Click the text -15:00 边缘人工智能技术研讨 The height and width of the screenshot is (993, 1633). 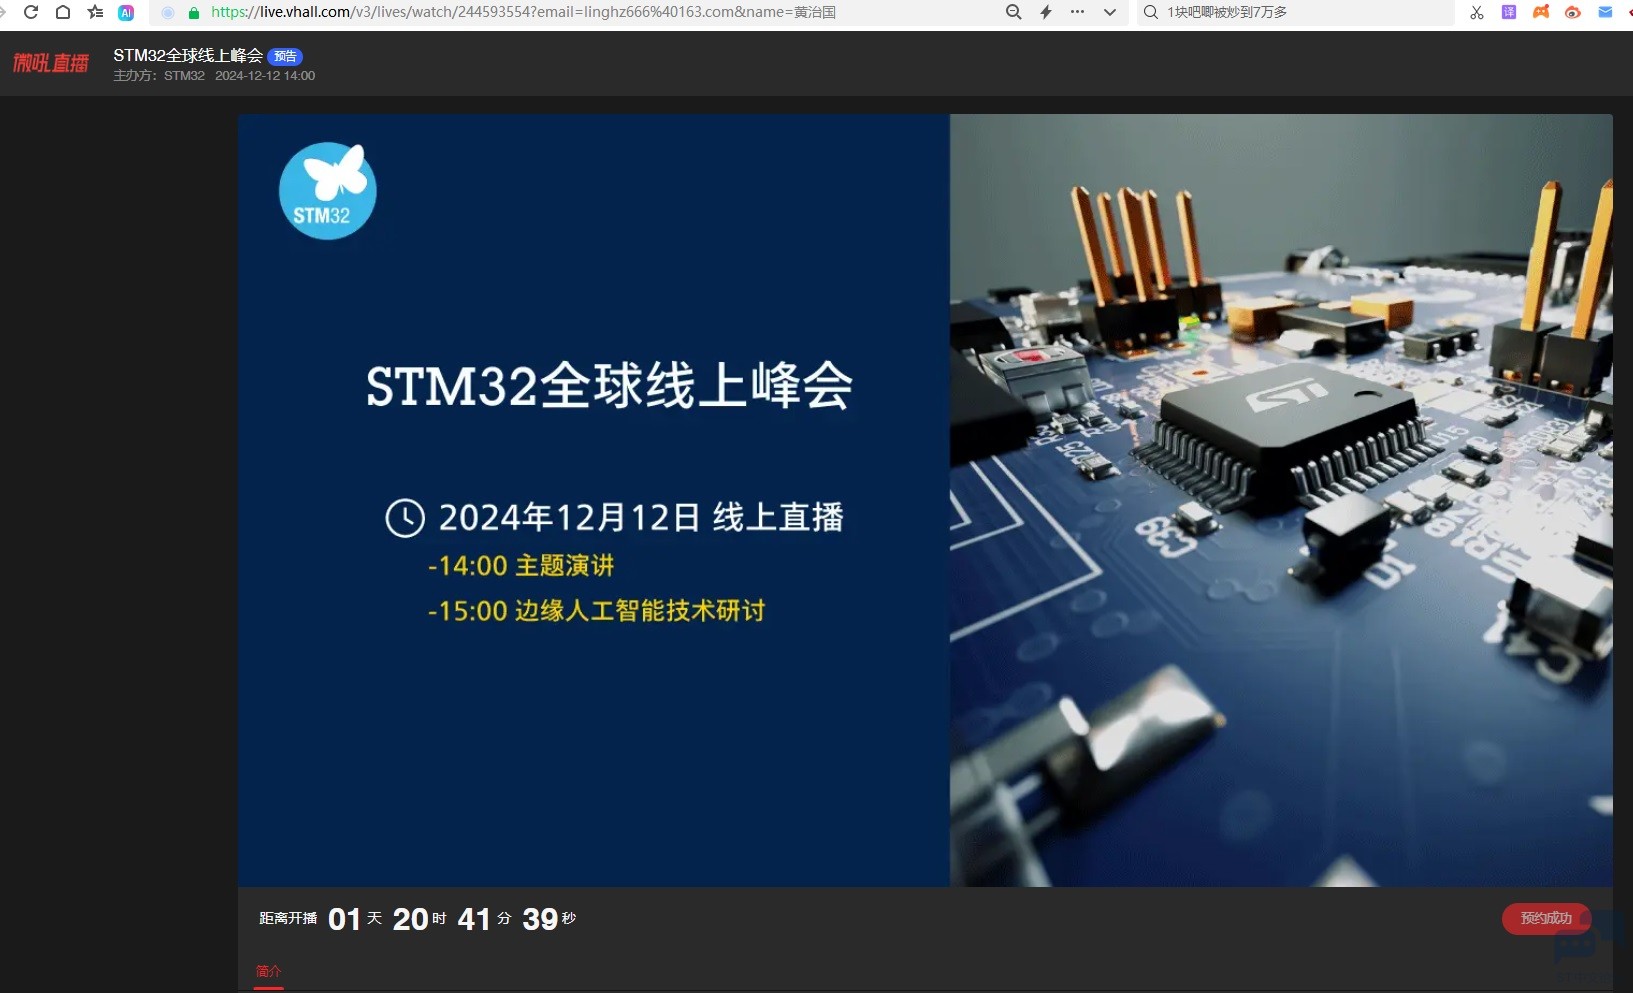point(596,611)
